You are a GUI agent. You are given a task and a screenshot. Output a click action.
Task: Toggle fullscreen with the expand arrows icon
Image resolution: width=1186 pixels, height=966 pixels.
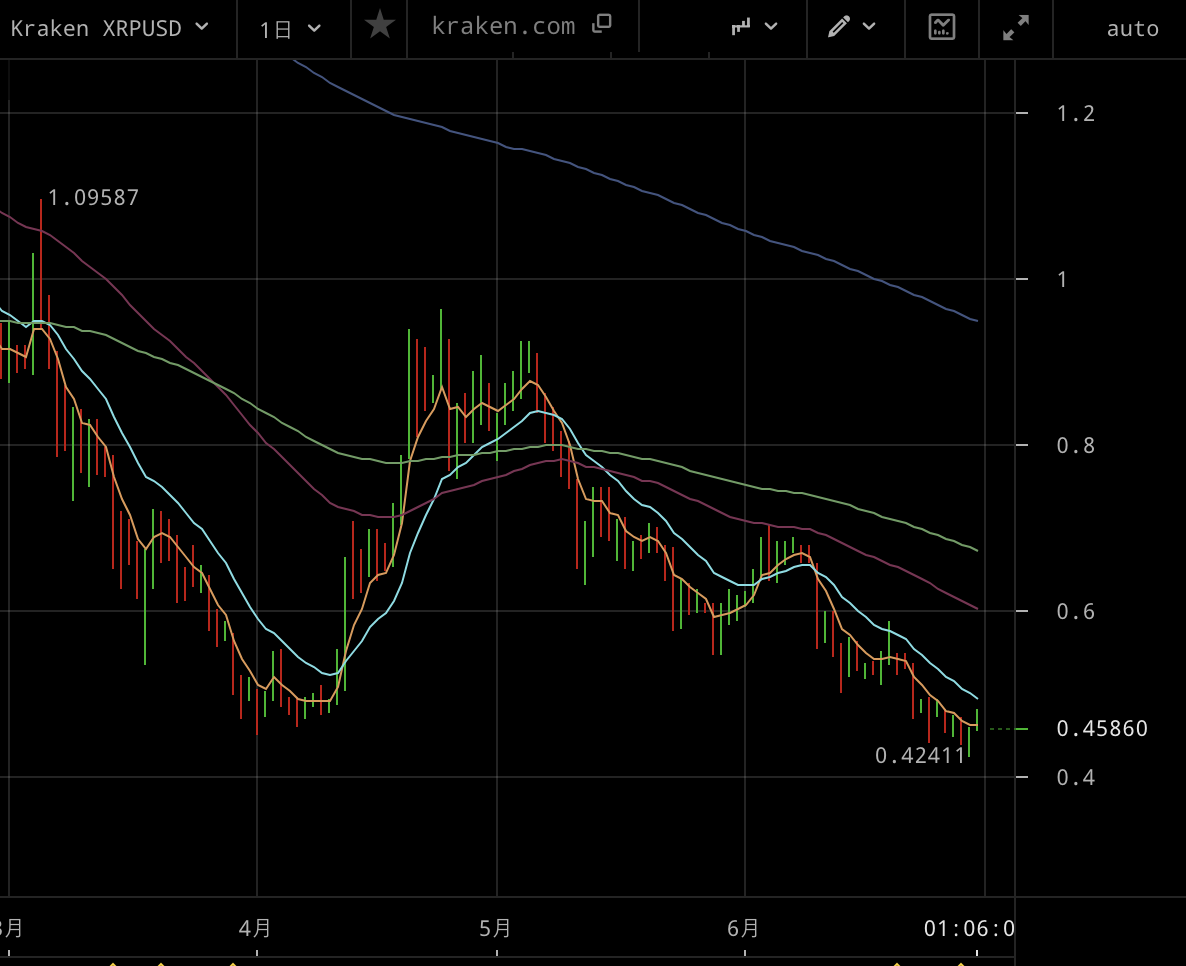[1016, 28]
